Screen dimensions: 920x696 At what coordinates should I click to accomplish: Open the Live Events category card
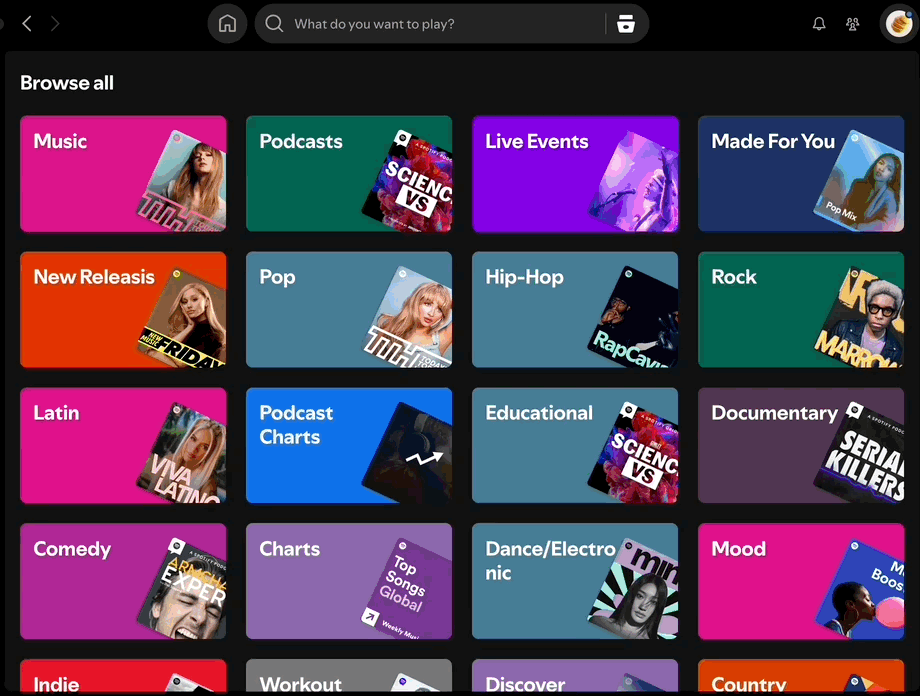[575, 174]
